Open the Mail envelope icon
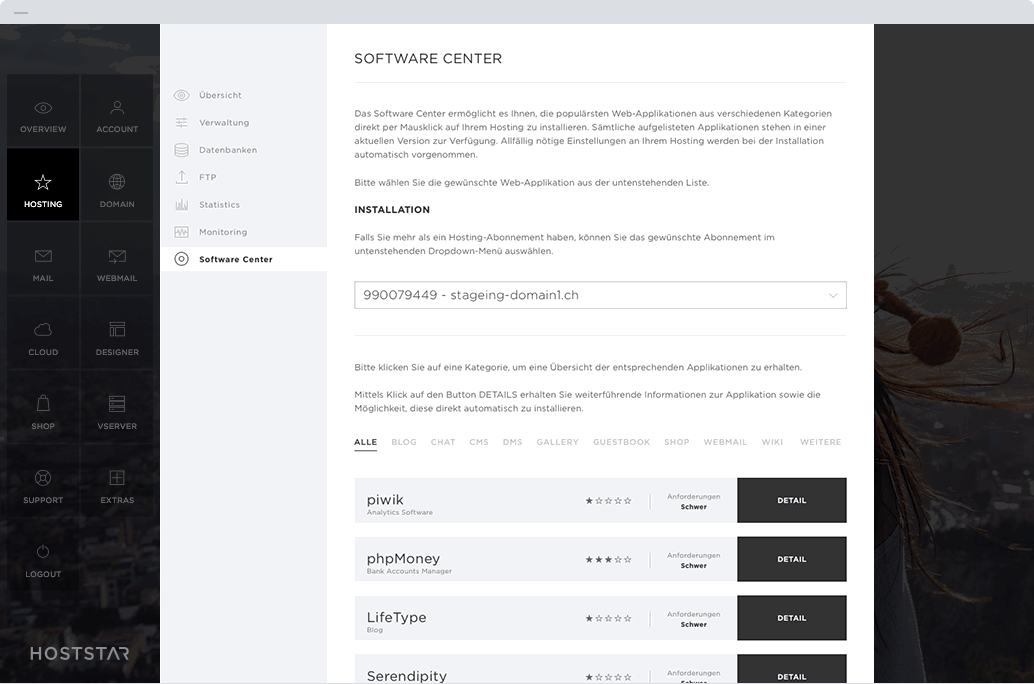The image size is (1034, 684). pos(43,256)
